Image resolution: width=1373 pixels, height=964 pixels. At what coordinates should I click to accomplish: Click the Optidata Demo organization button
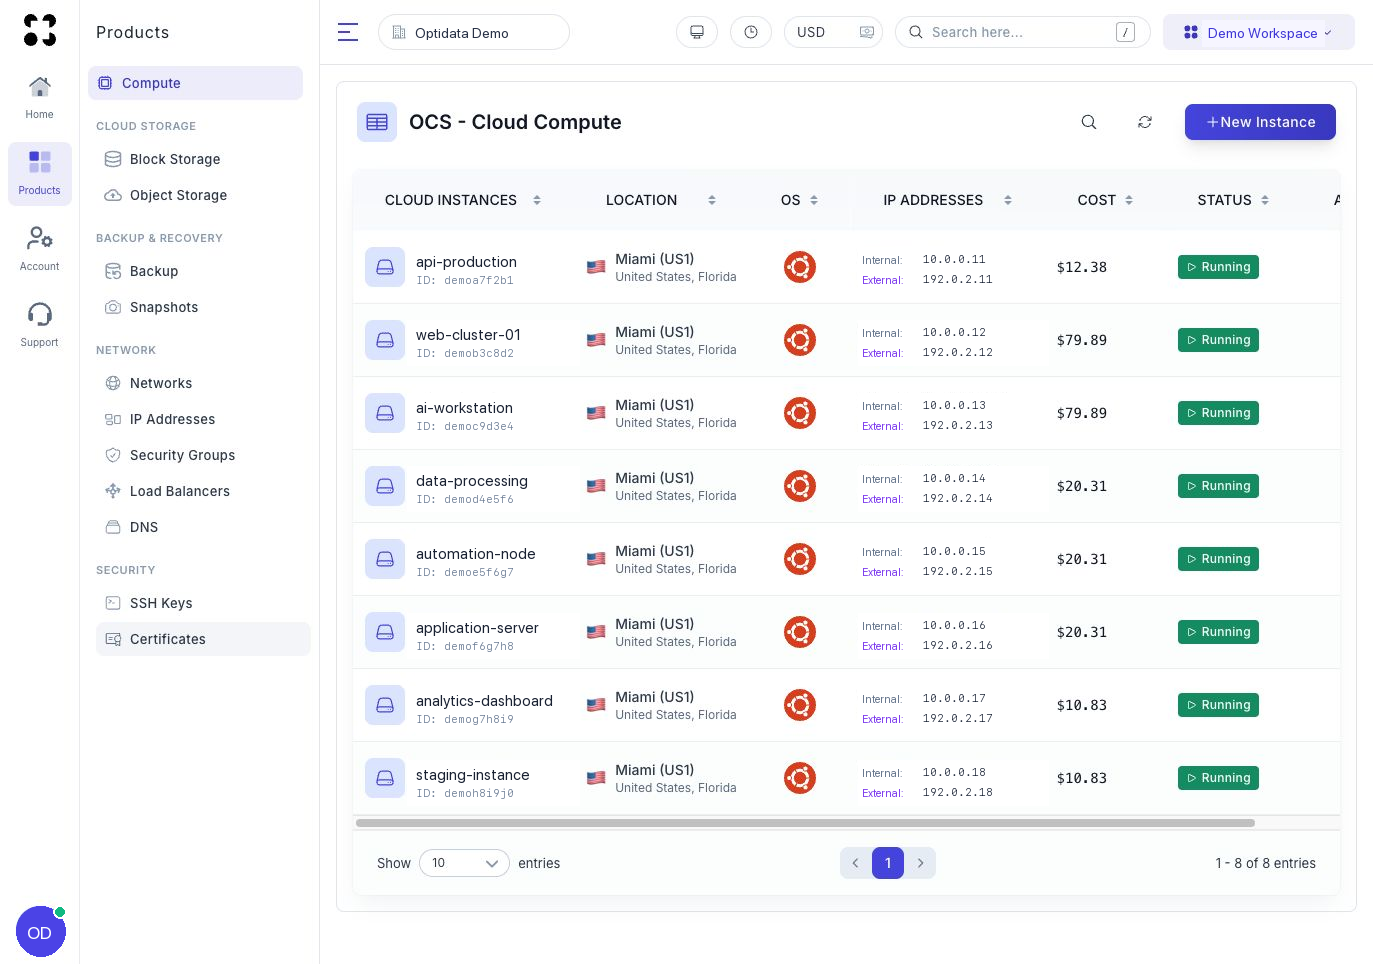pos(474,32)
